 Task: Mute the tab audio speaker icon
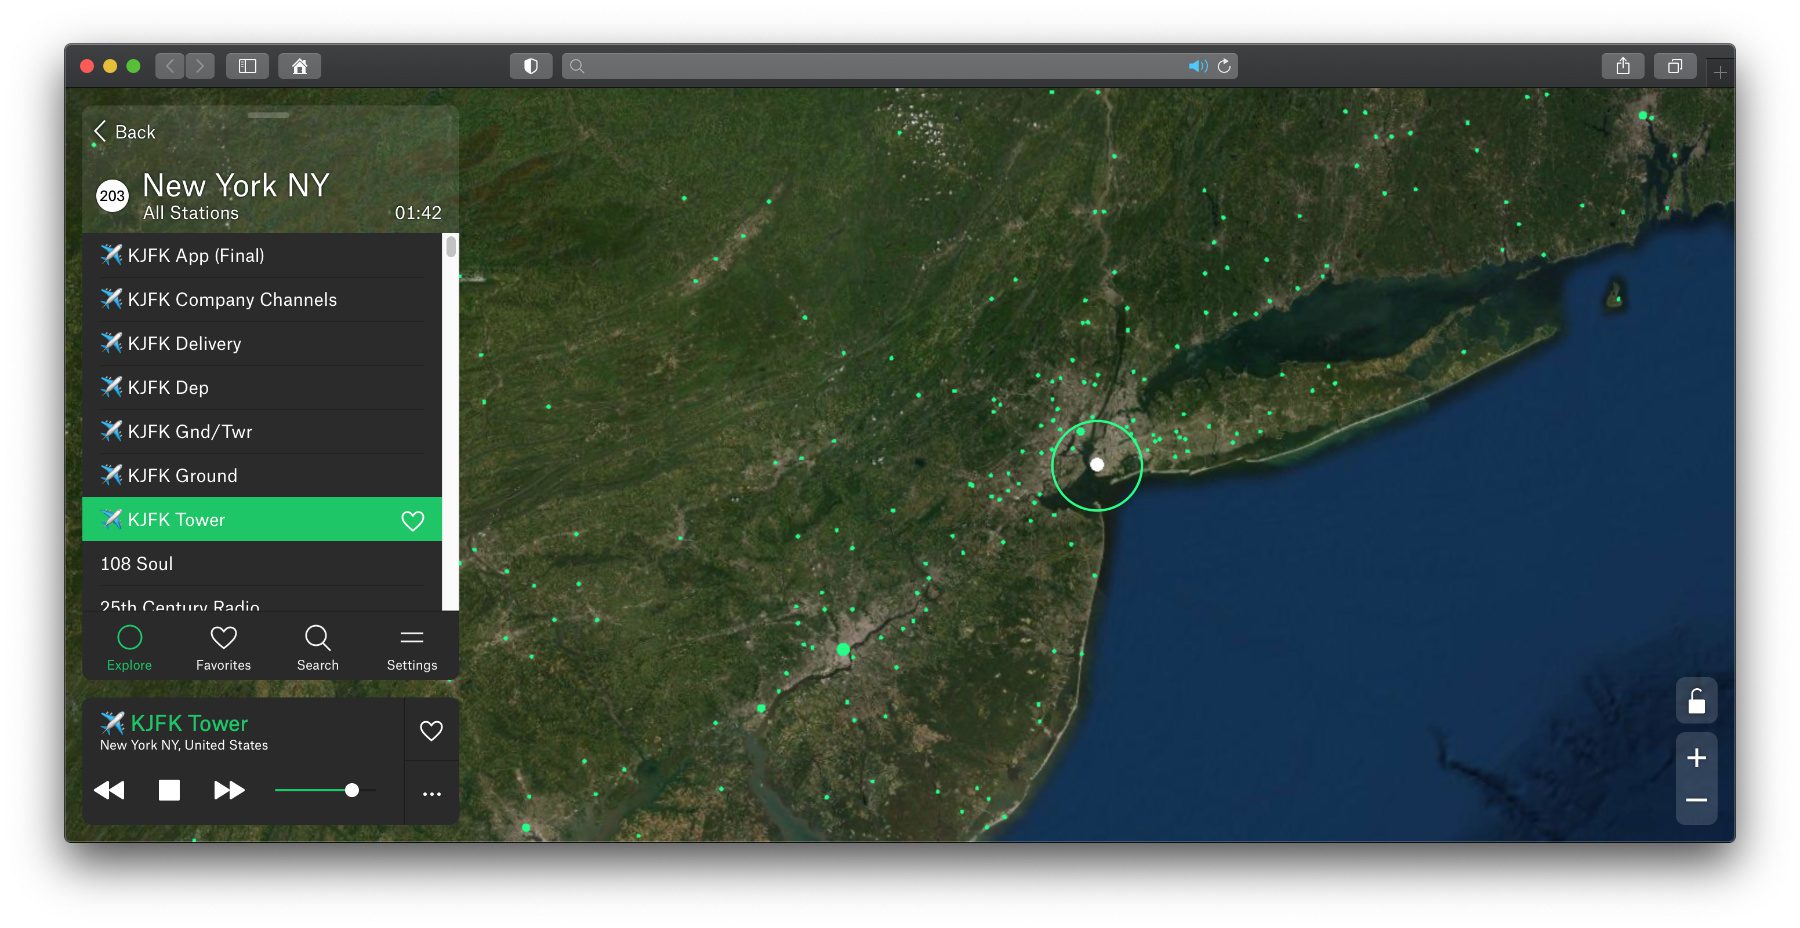coord(1197,66)
